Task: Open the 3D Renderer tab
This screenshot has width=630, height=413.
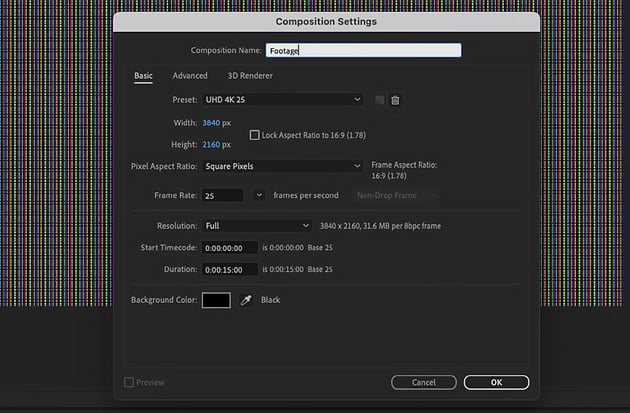Action: click(250, 76)
